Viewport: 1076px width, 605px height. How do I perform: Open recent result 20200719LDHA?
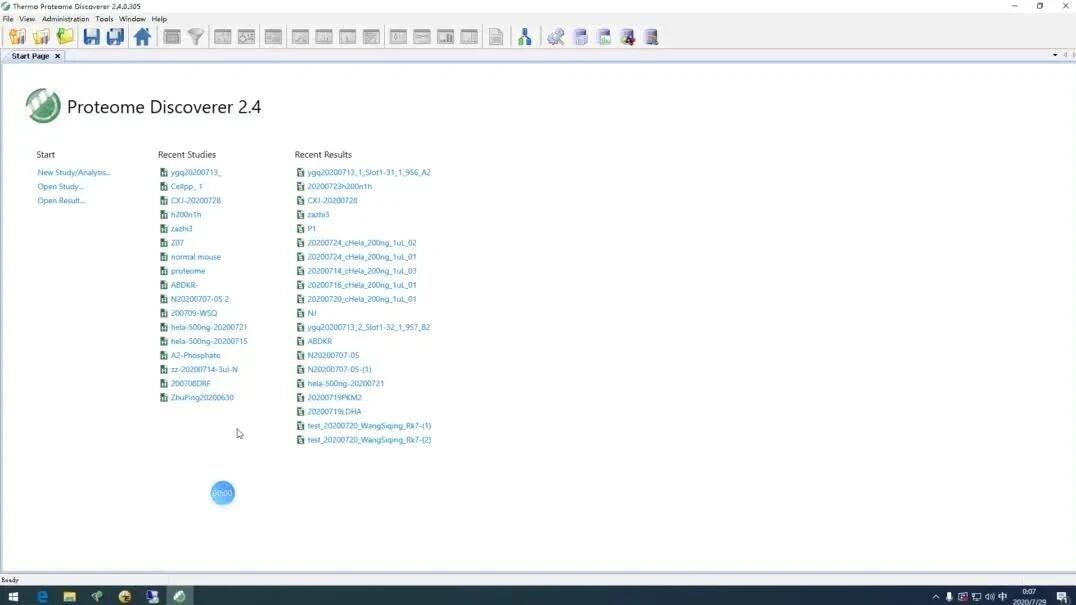[334, 412]
